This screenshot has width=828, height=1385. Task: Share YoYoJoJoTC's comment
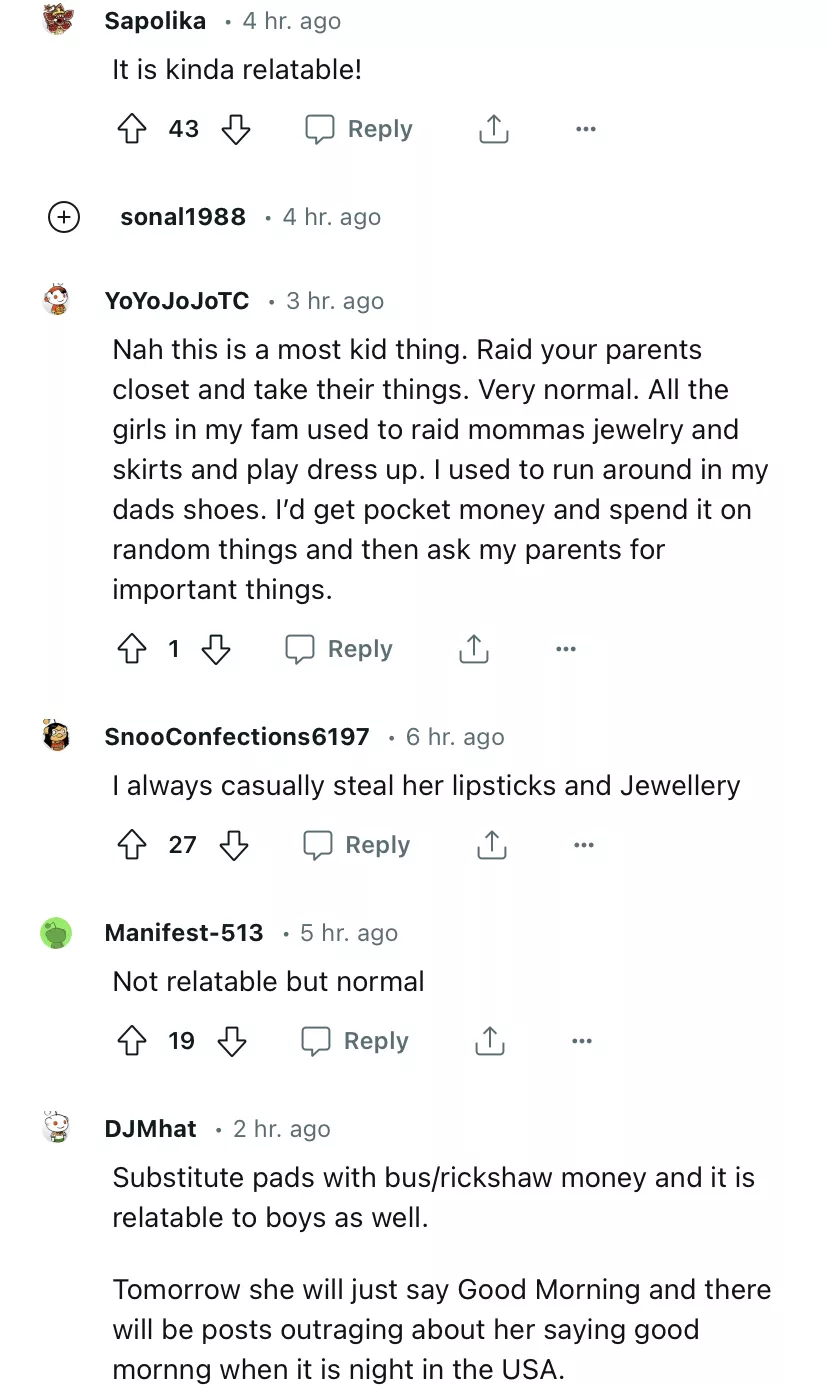[473, 649]
